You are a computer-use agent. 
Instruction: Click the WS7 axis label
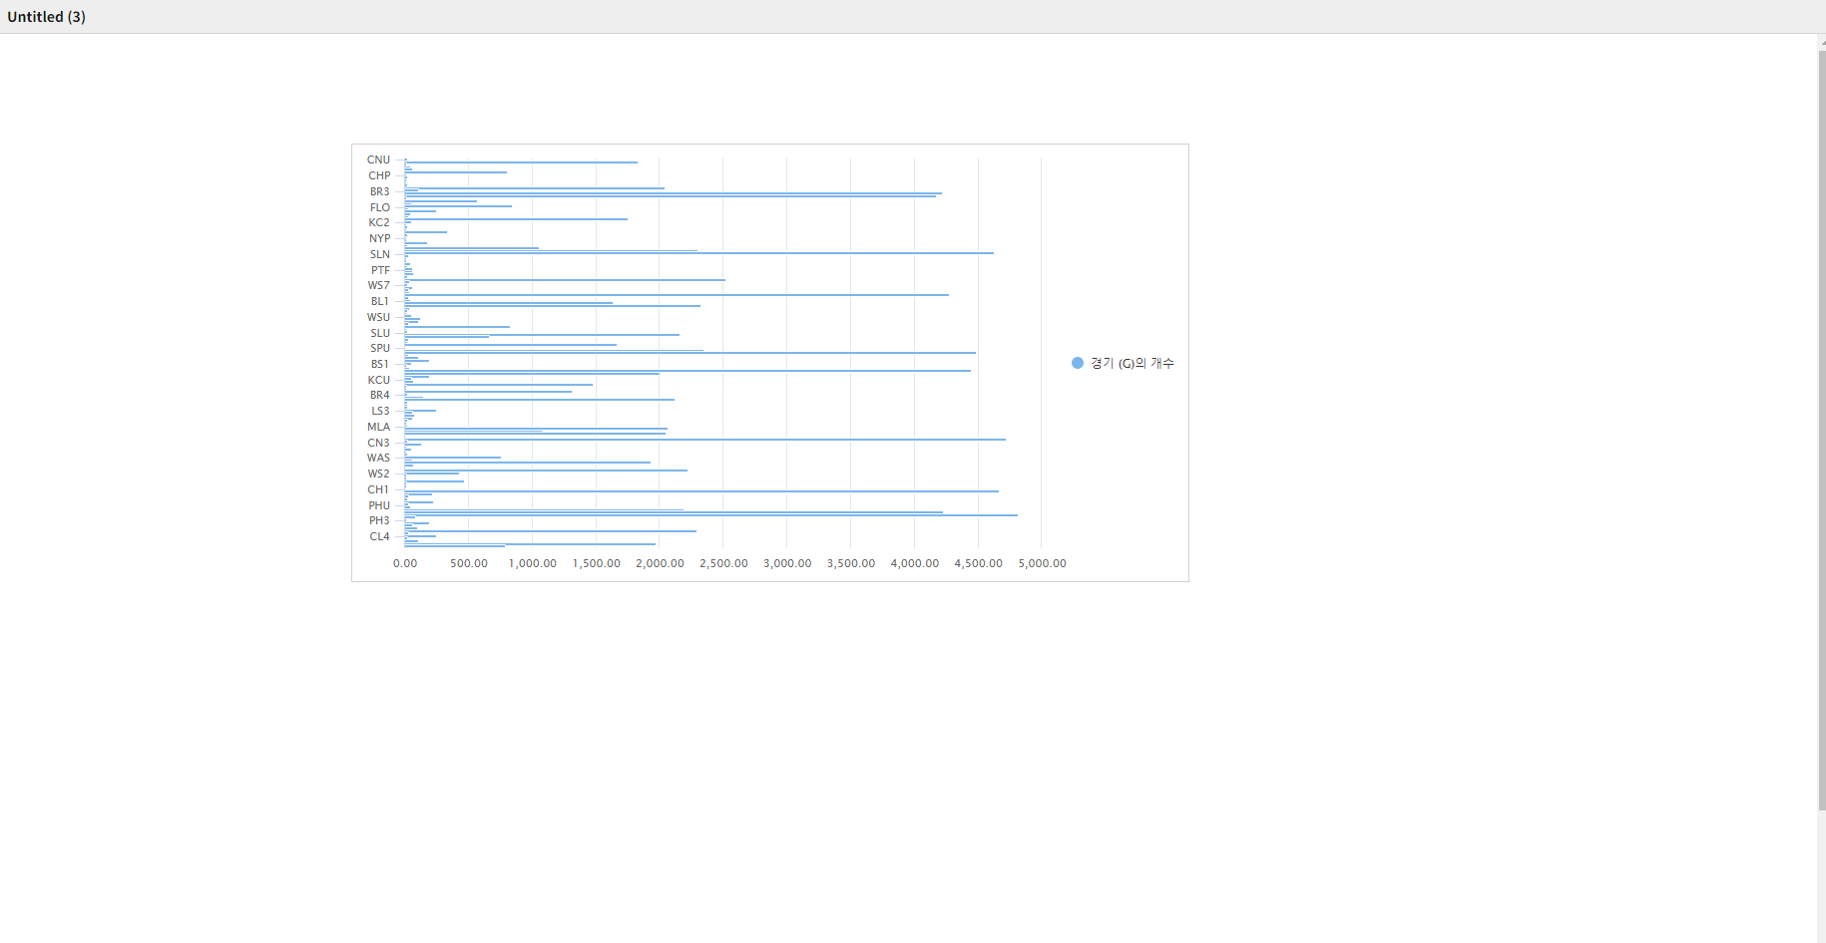[379, 286]
